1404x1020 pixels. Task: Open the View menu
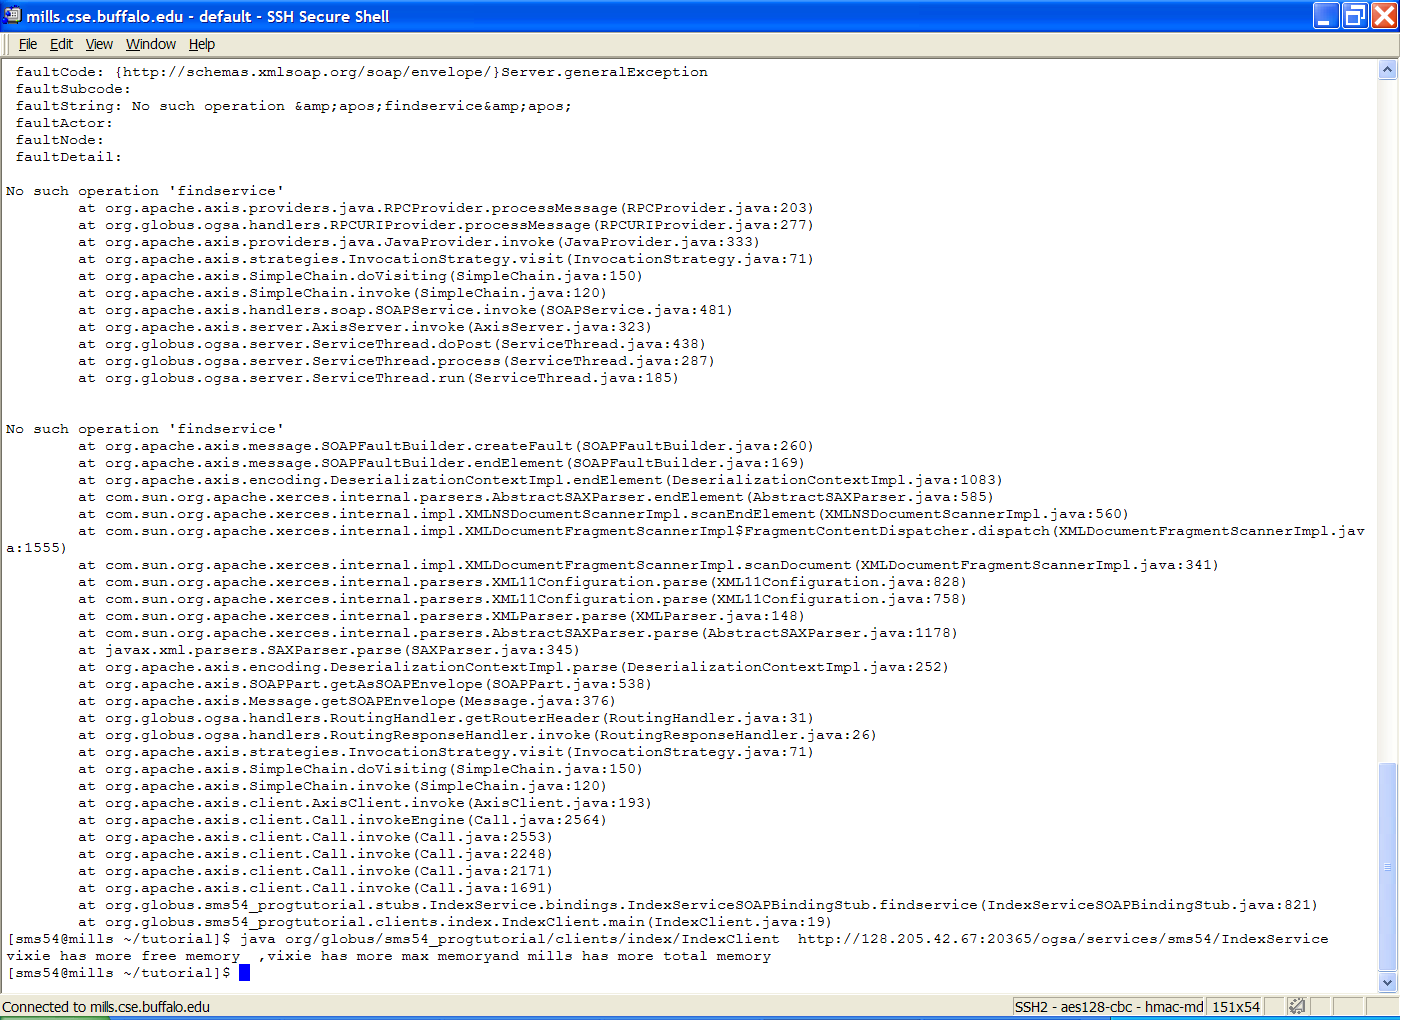tap(99, 44)
